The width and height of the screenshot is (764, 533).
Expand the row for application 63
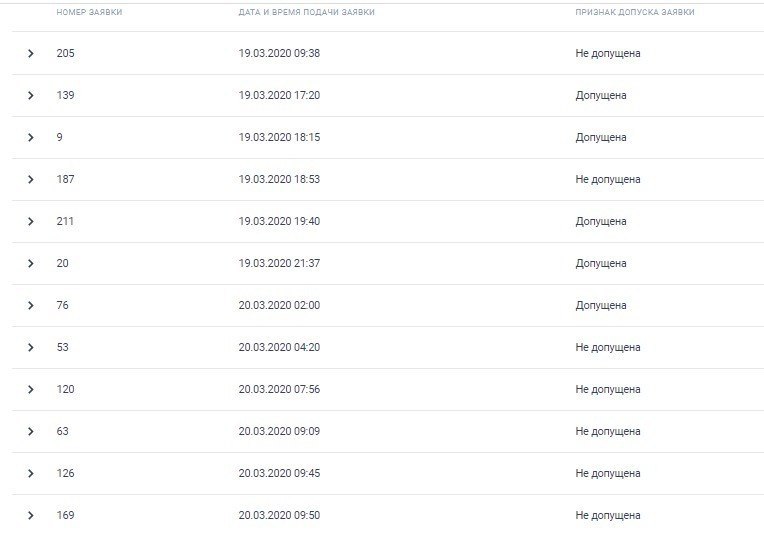pos(31,431)
